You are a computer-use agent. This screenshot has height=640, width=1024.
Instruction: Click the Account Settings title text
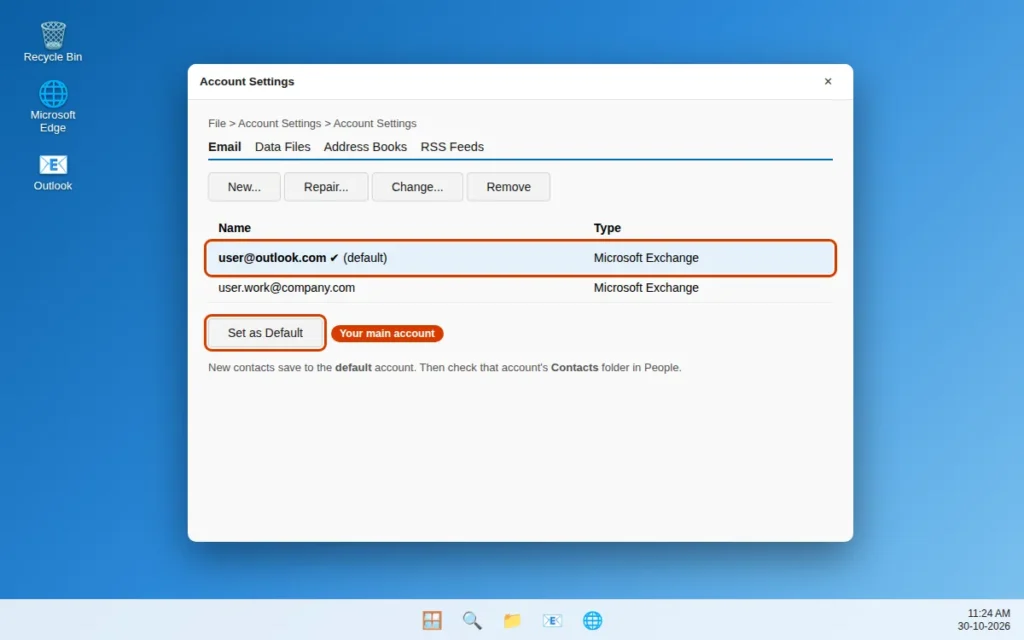(x=247, y=82)
